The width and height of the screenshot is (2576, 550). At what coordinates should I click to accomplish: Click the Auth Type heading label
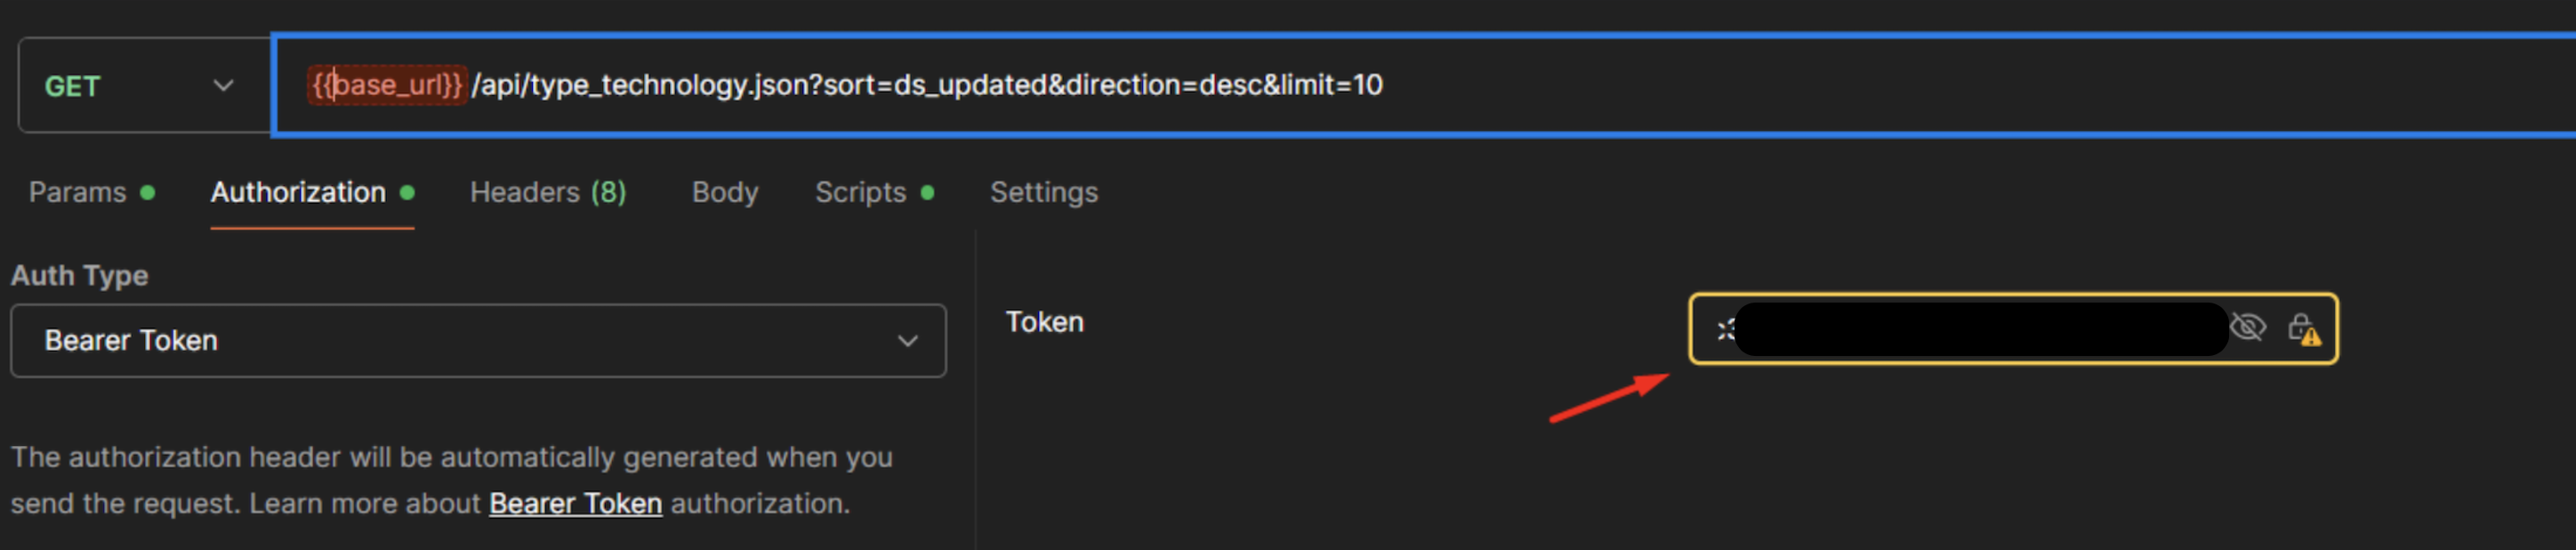click(x=80, y=276)
